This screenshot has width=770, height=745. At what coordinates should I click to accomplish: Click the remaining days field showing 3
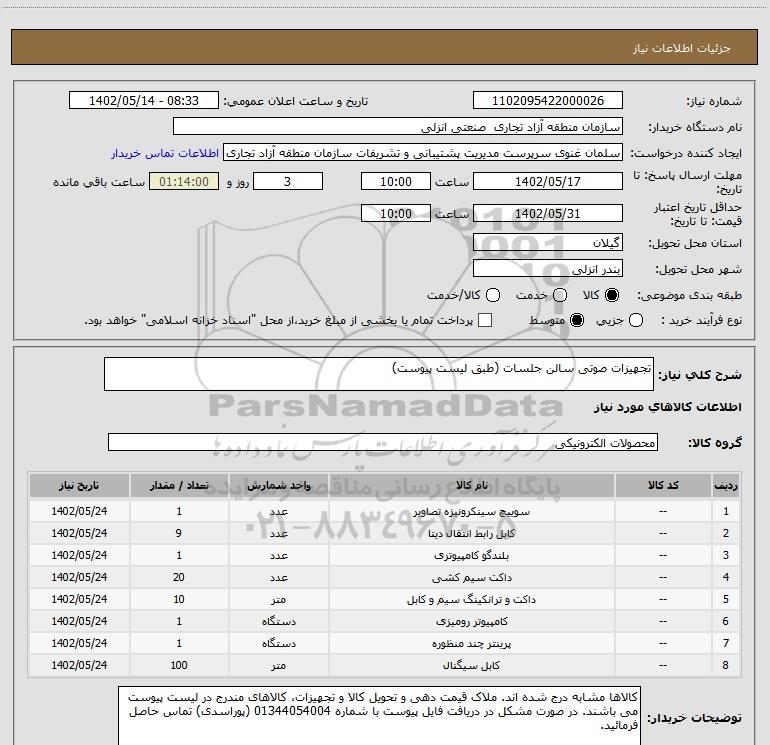(288, 181)
